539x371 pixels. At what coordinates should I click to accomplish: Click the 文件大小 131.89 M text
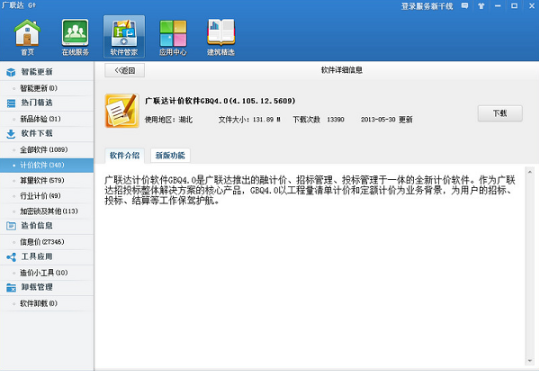click(x=250, y=120)
